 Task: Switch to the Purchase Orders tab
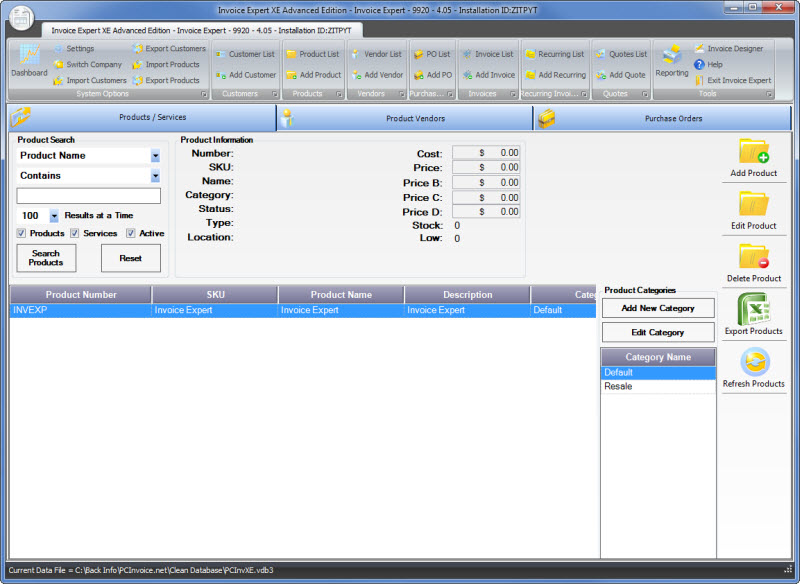click(662, 118)
